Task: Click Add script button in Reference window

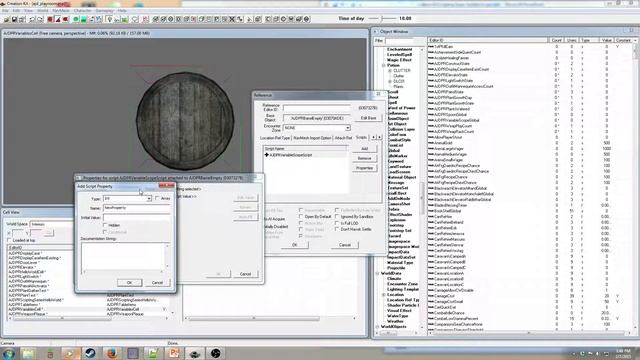Action: (x=364, y=149)
